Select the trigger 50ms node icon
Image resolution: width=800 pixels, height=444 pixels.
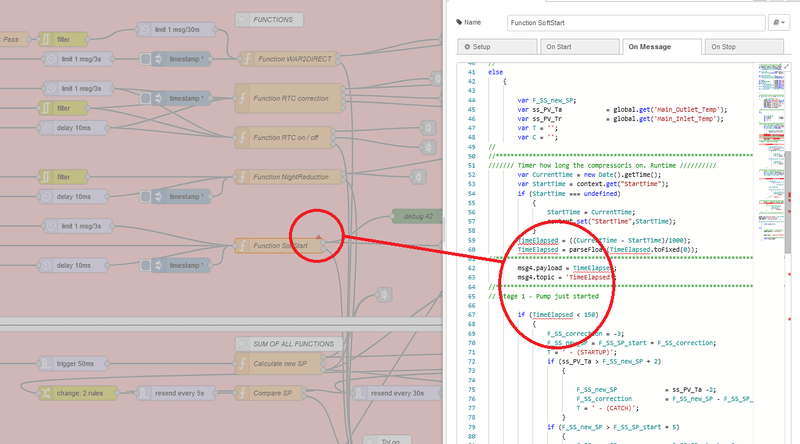(46, 363)
